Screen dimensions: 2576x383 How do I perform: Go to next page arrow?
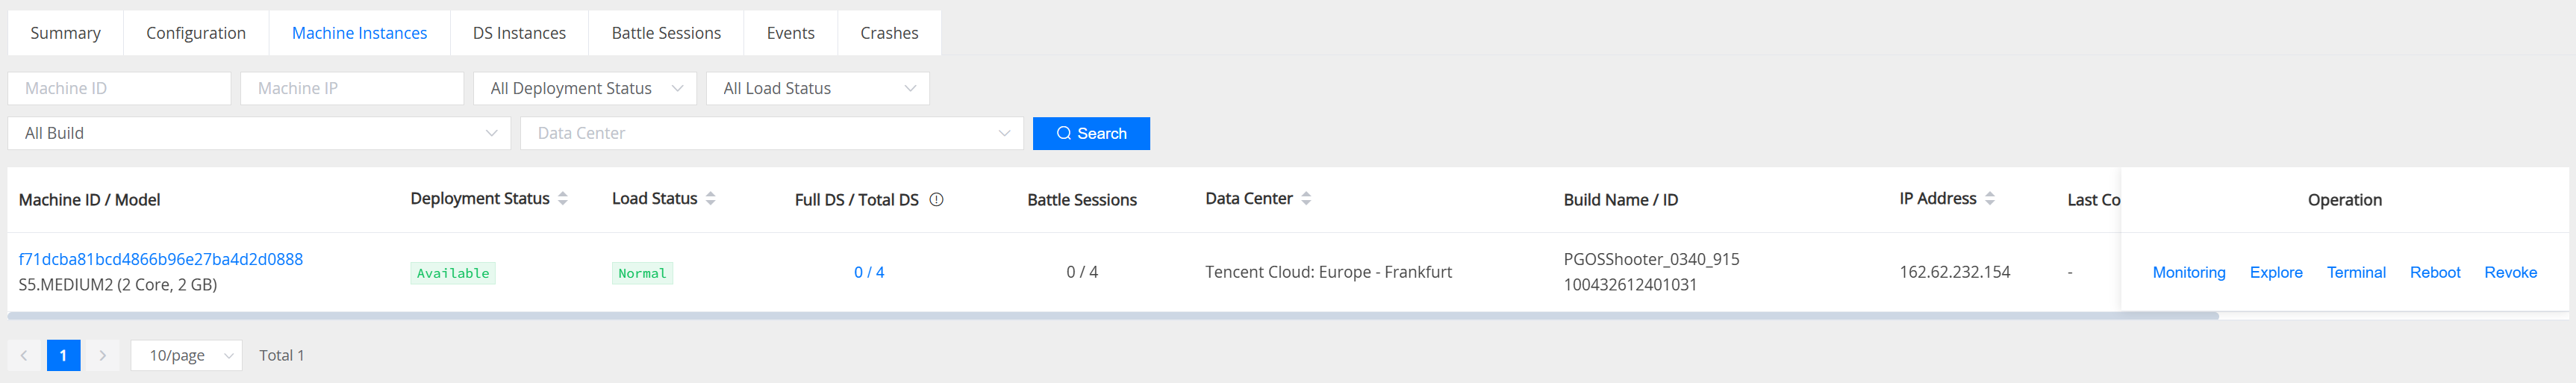point(102,355)
